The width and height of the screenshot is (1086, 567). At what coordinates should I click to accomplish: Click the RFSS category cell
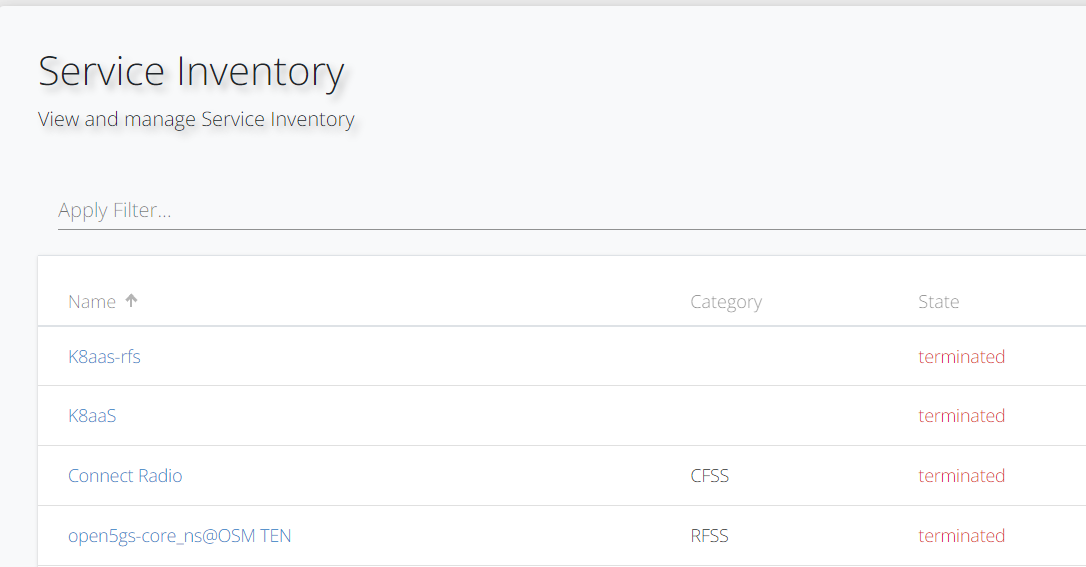pyautogui.click(x=709, y=536)
